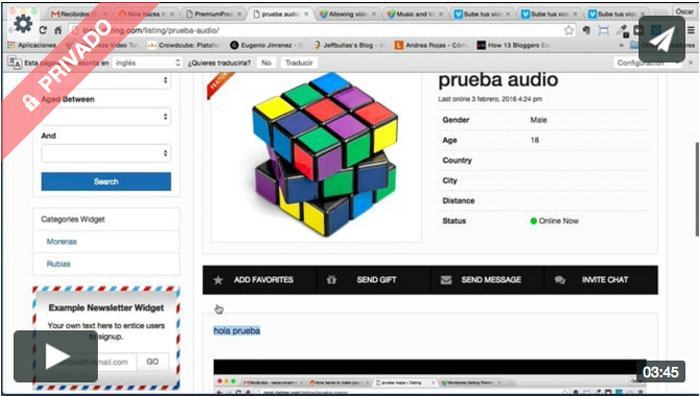
Task: Click the page vertical scrollbar handle
Action: coord(697,189)
